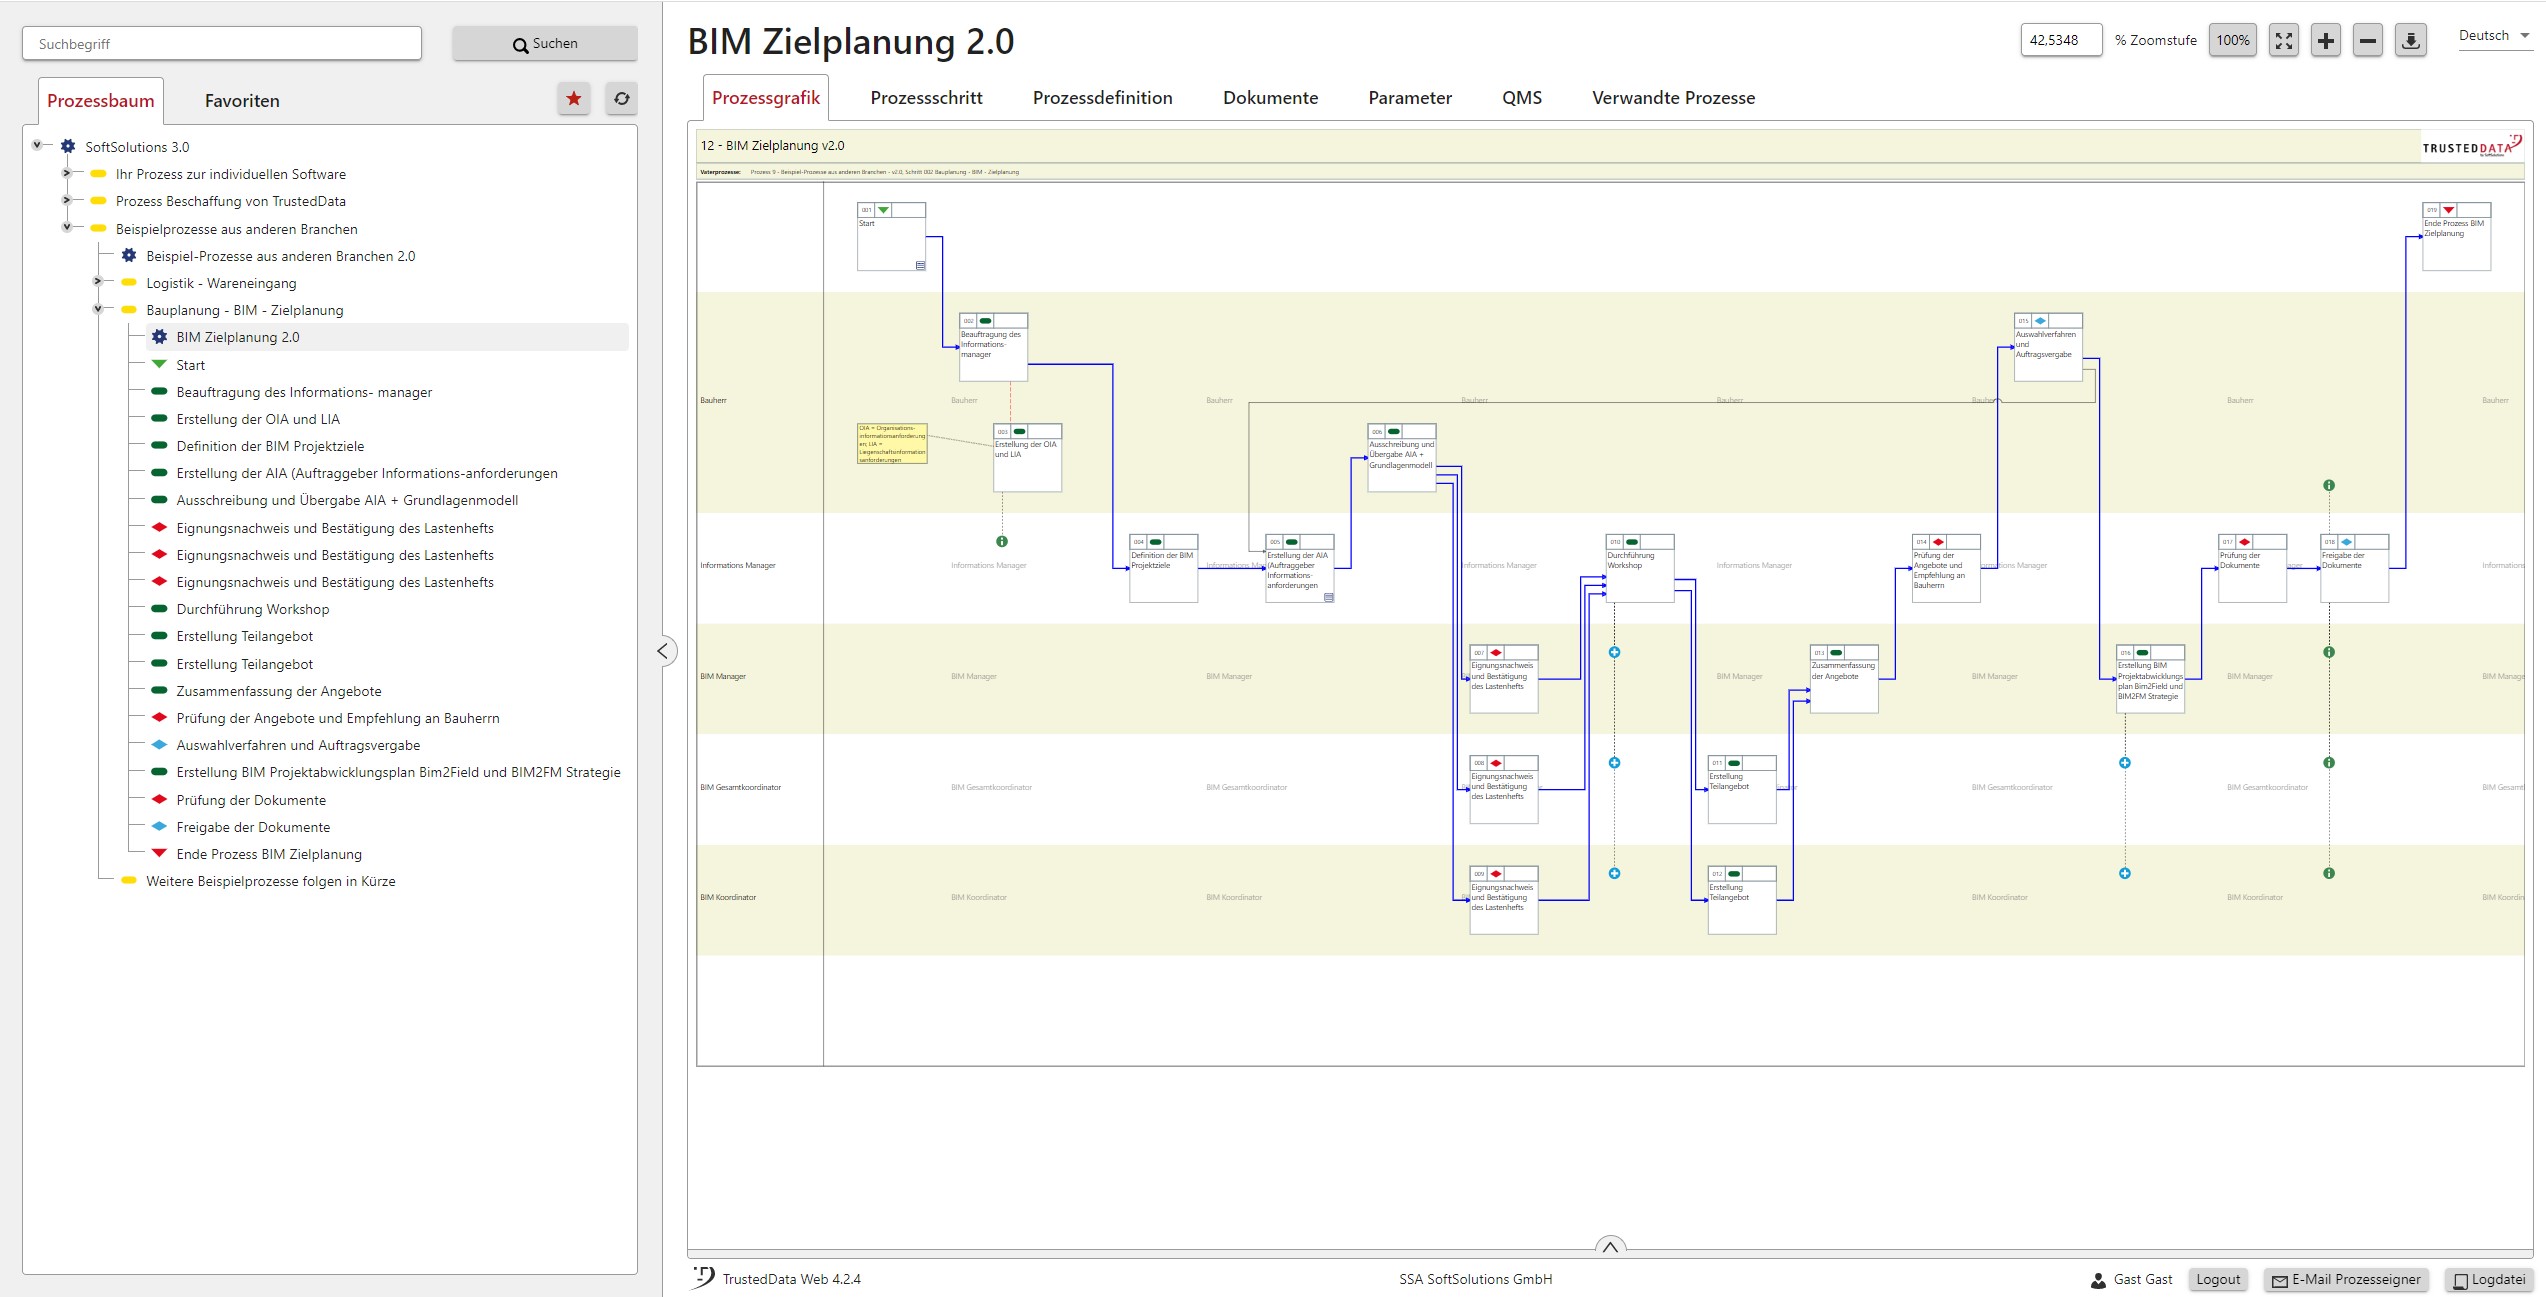
Task: Select Erstellung der OIA und LIA in tree
Action: point(258,419)
